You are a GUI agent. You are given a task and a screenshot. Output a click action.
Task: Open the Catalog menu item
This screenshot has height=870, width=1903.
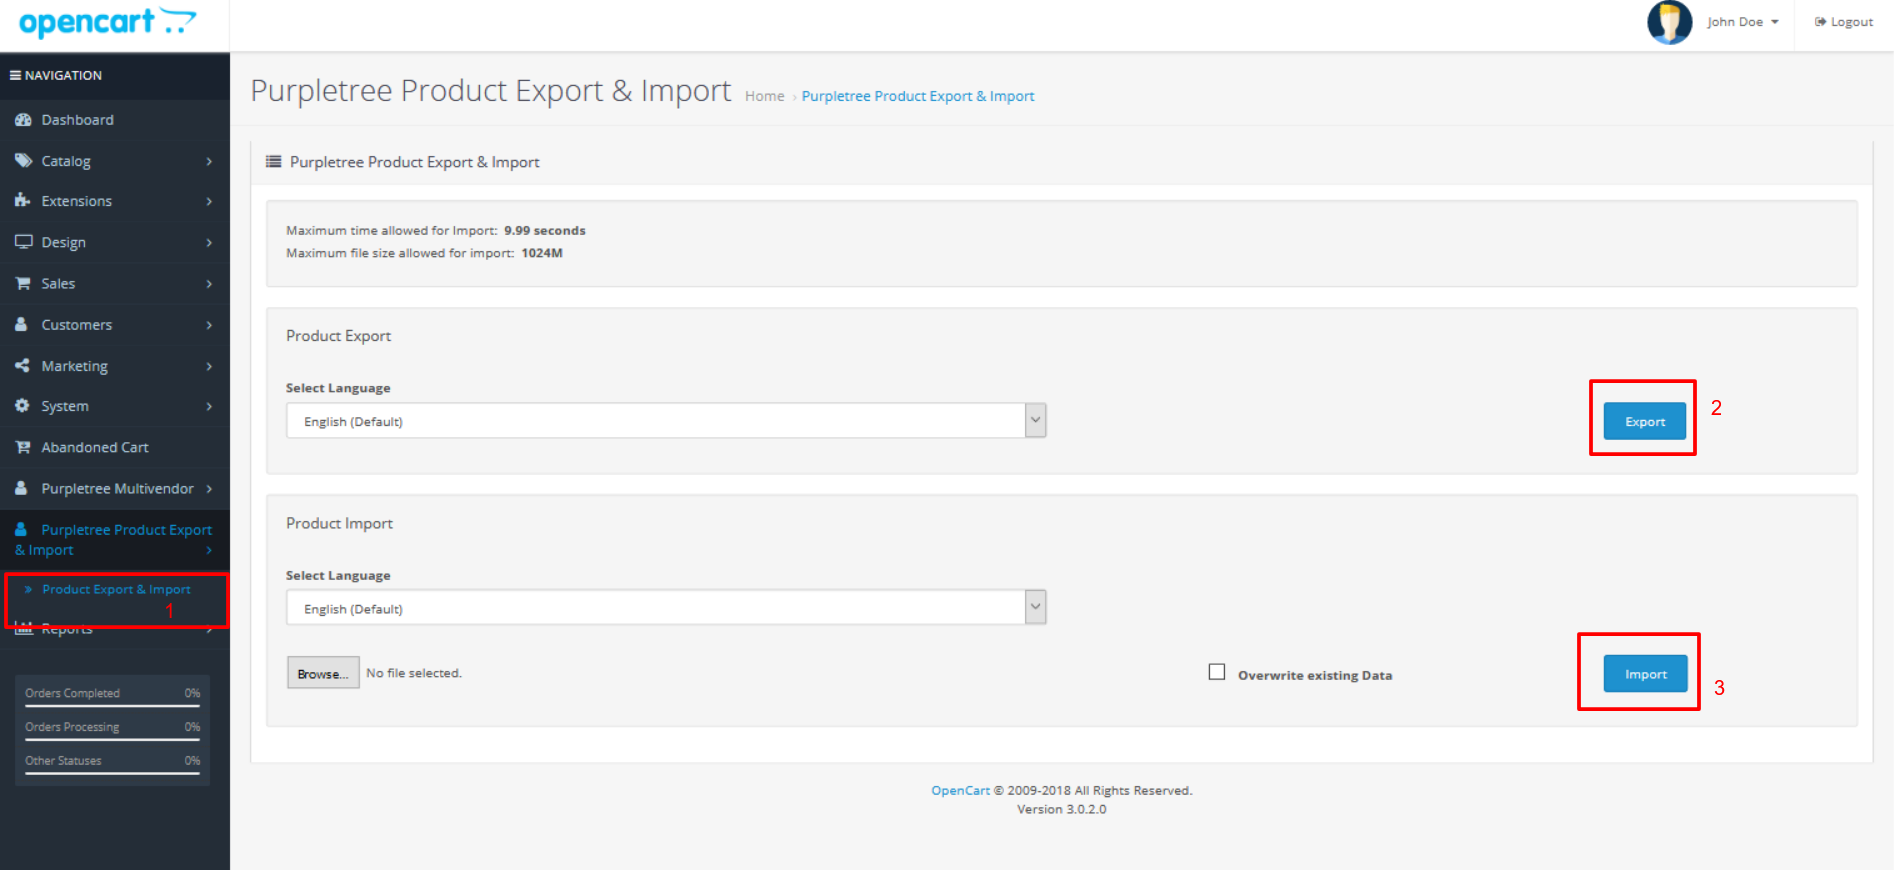[x=115, y=161]
